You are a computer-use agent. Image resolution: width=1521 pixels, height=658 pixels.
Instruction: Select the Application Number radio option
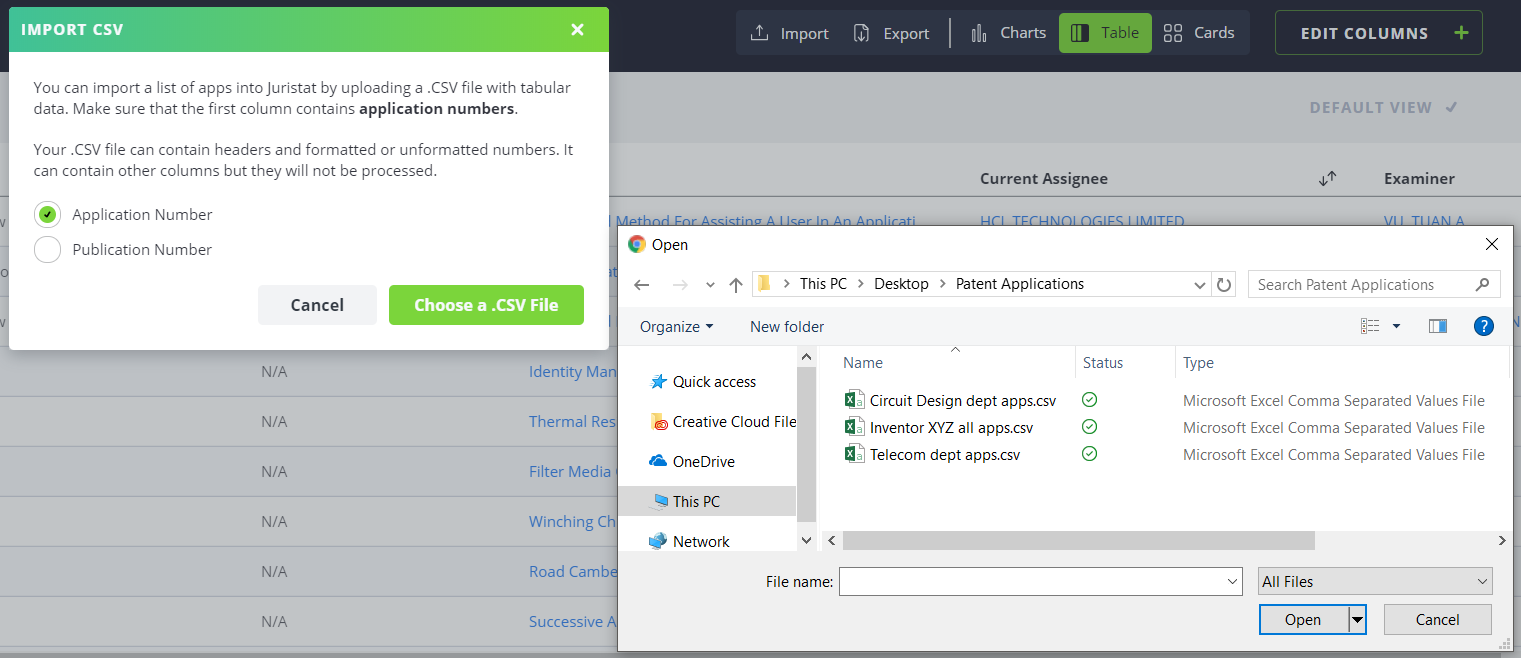[x=47, y=214]
